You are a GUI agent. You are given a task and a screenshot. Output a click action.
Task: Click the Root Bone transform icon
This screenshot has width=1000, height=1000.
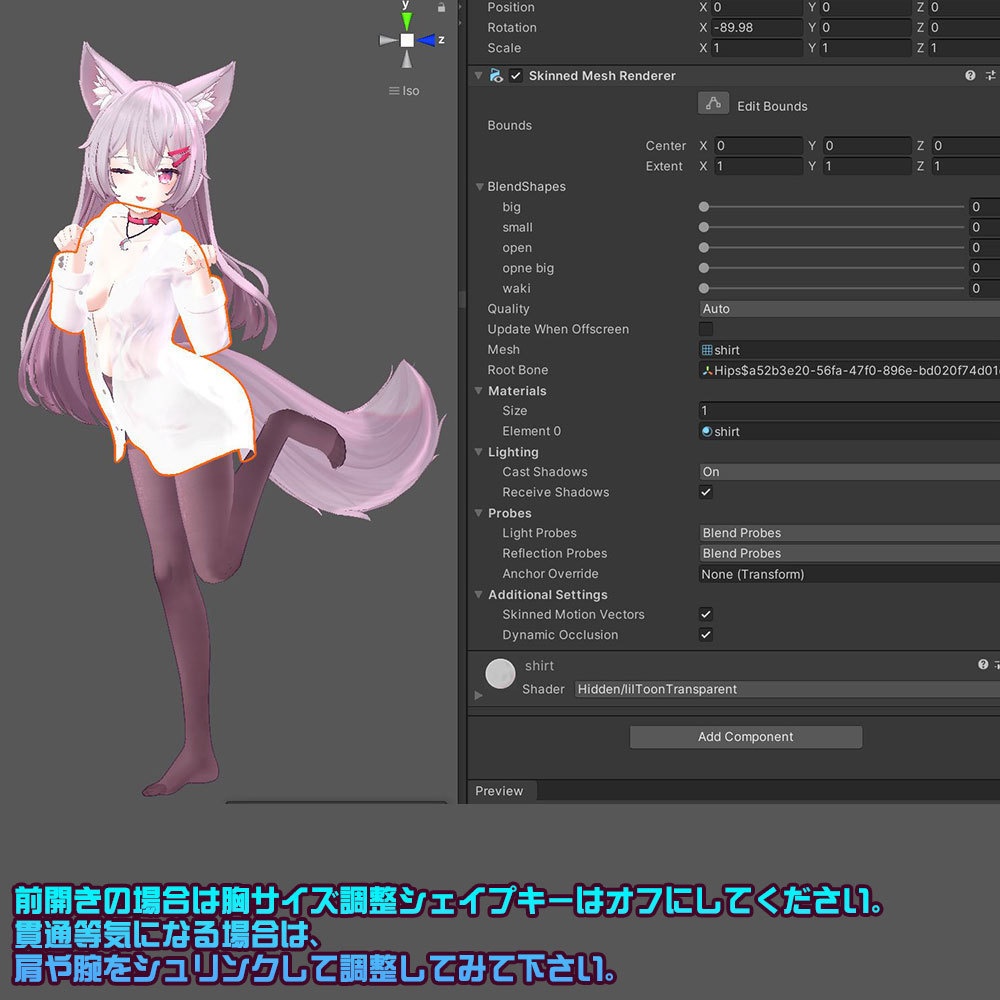[707, 371]
